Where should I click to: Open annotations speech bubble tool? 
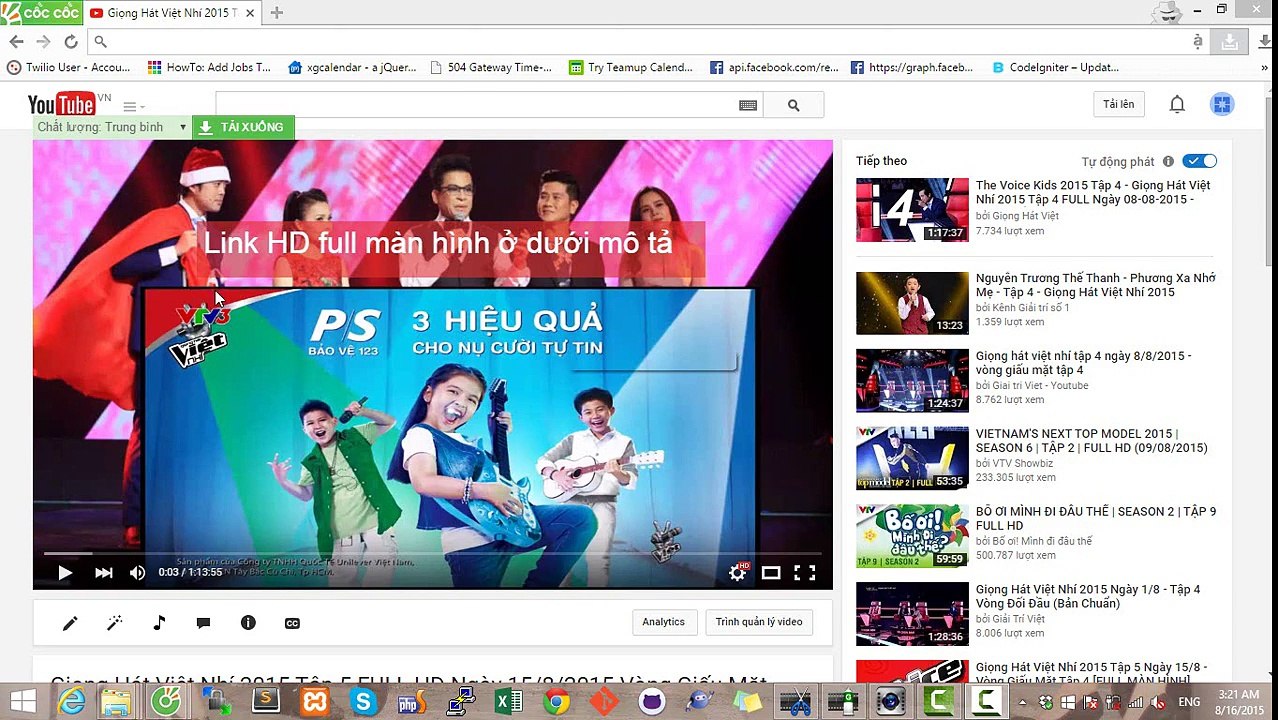[x=203, y=623]
